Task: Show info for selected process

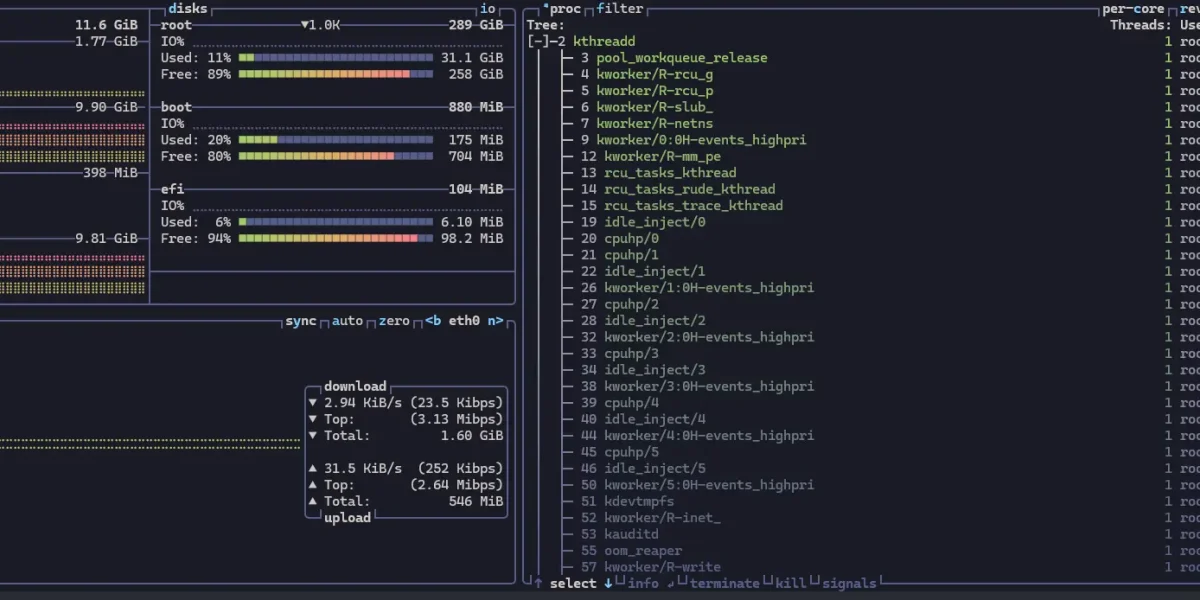Action: click(643, 583)
